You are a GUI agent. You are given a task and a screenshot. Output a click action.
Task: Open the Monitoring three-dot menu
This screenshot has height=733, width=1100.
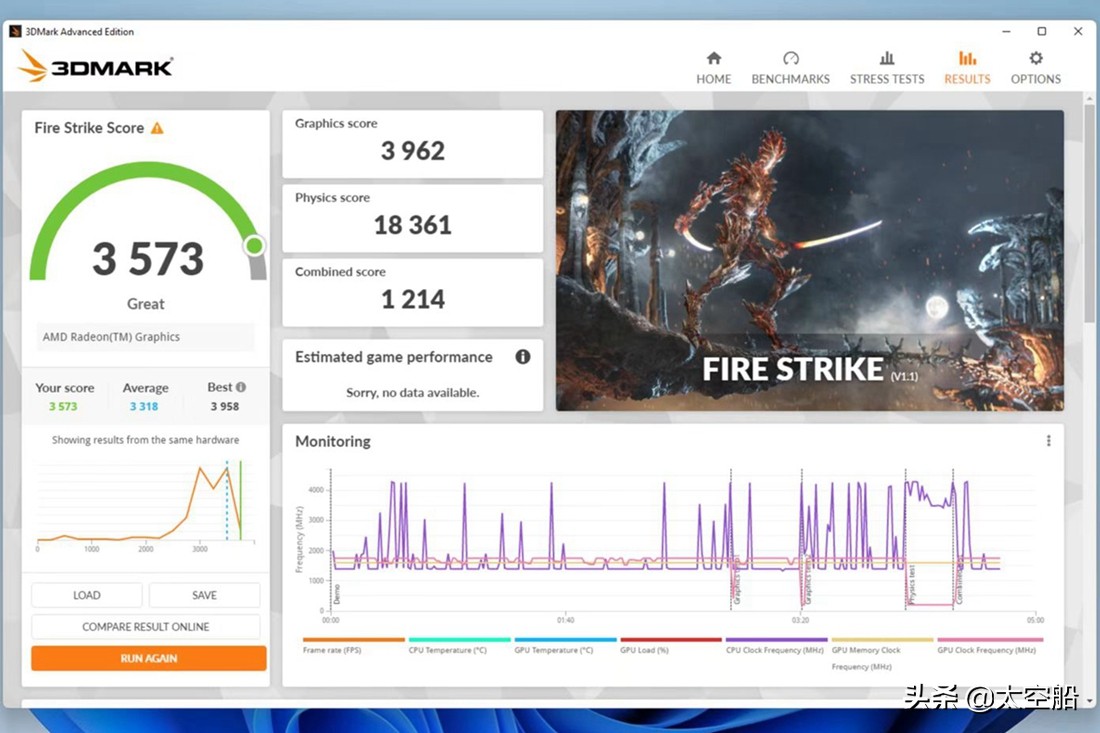1048,441
